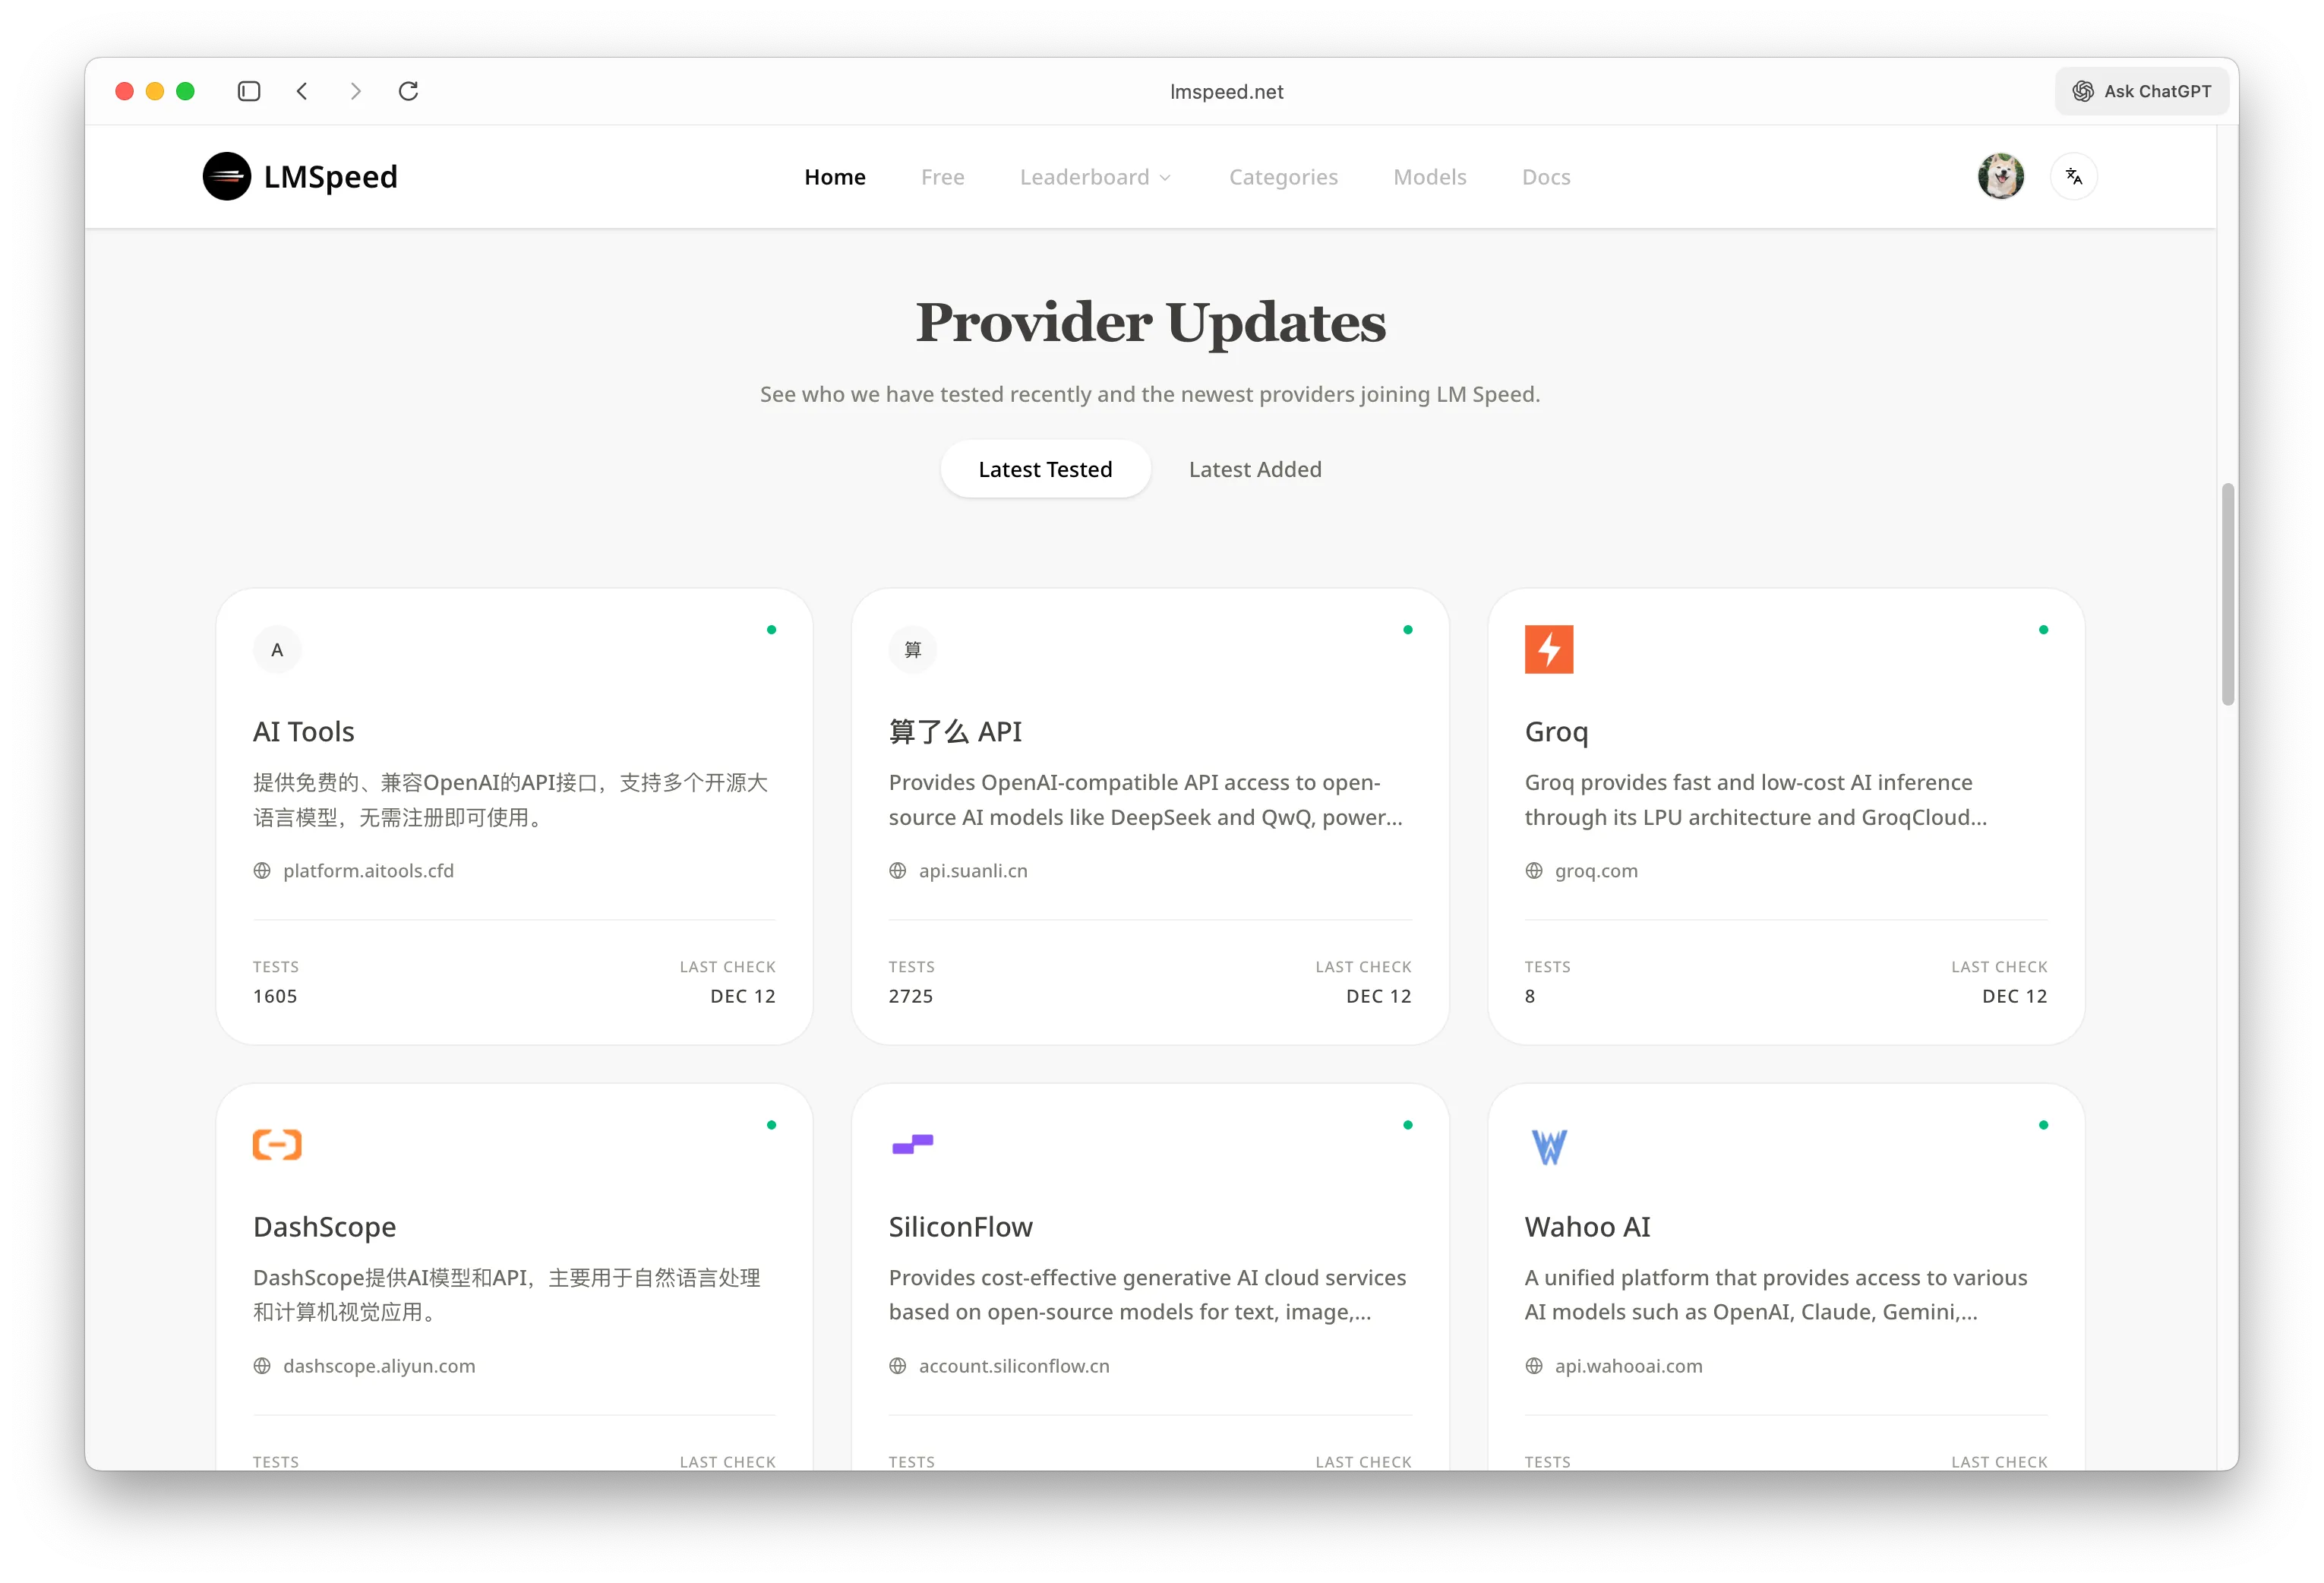Screen dimensions: 2324x1583
Task: Click the LMSpeed logo icon
Action: tap(227, 176)
